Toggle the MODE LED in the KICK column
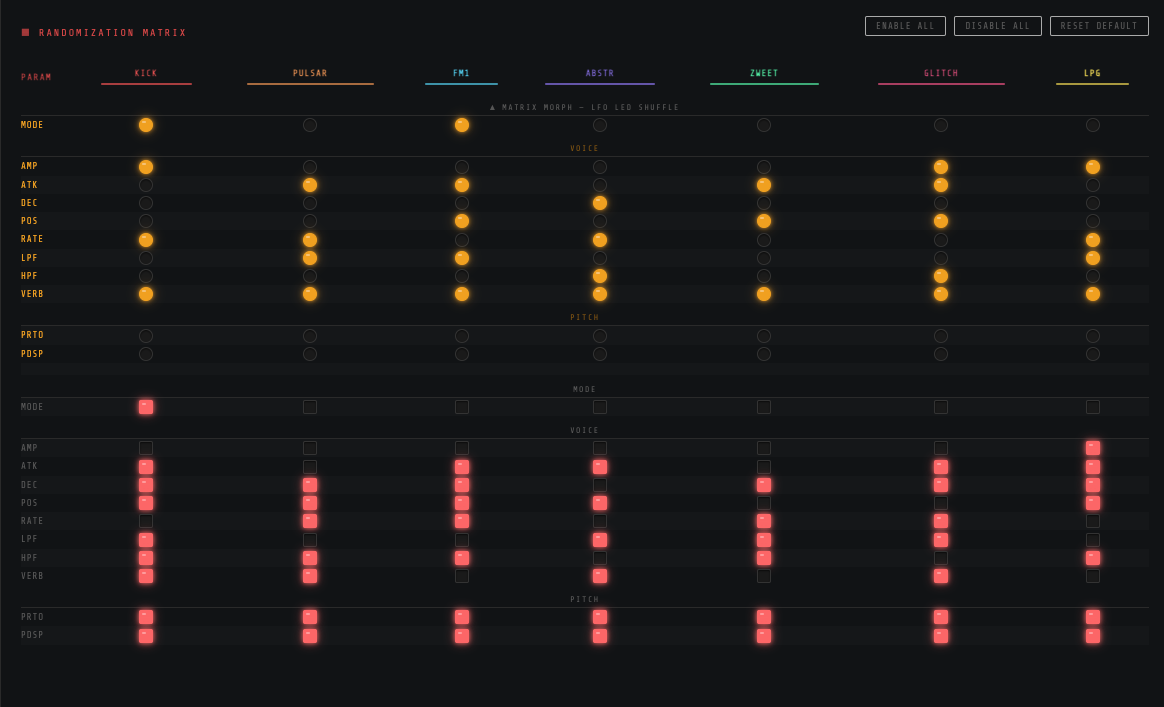1164x707 pixels. pyautogui.click(x=146, y=125)
